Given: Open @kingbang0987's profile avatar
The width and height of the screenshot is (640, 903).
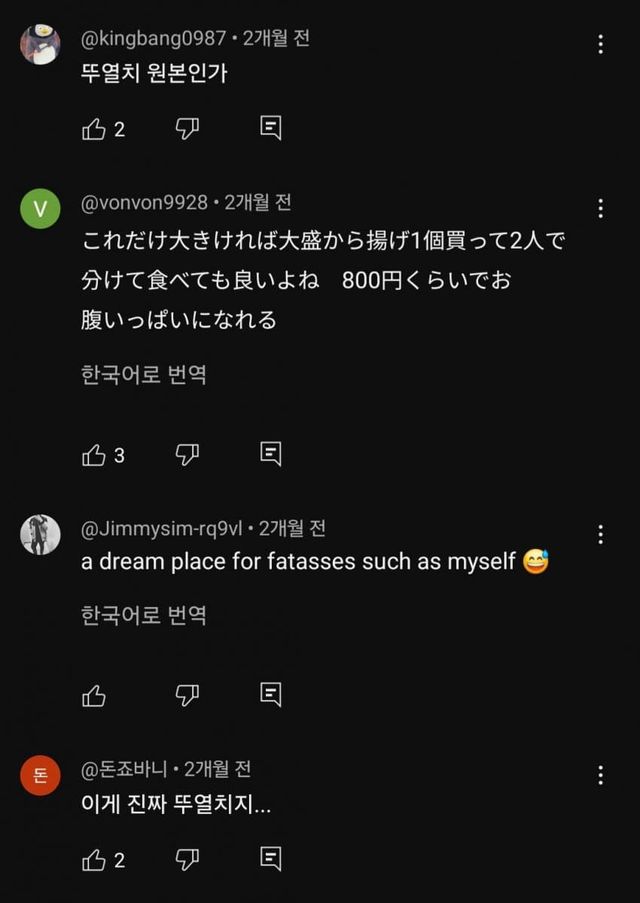Looking at the screenshot, I should point(40,44).
